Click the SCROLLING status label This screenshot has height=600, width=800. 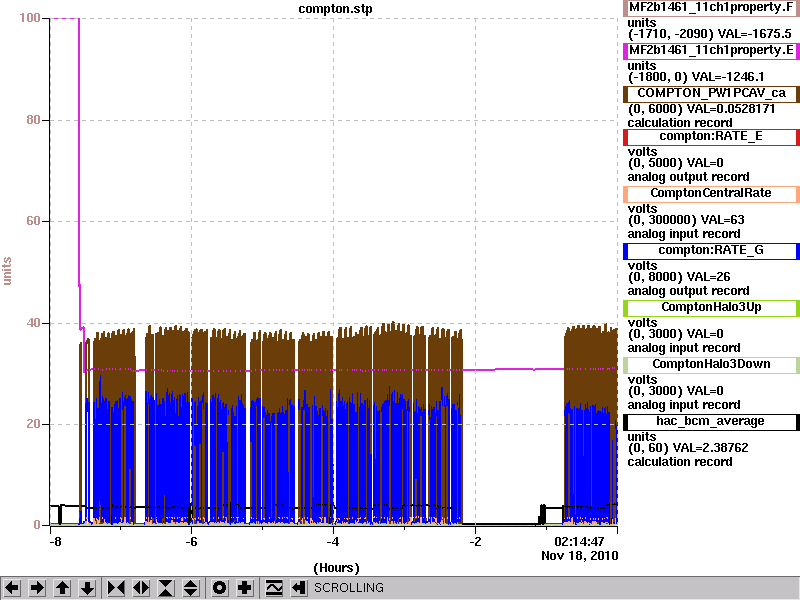(349, 588)
